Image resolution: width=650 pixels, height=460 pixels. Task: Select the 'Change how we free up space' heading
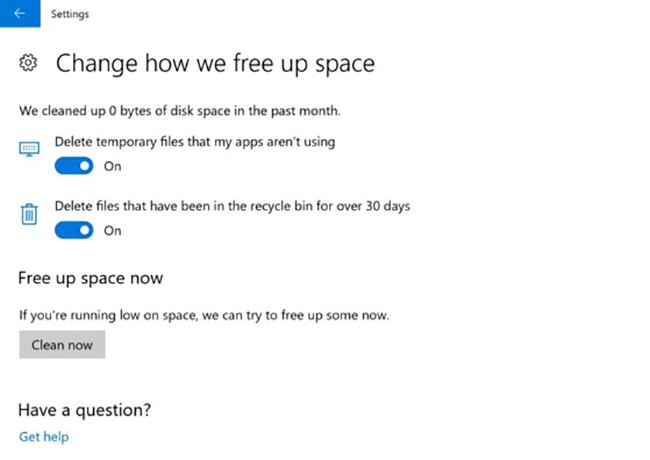[215, 64]
